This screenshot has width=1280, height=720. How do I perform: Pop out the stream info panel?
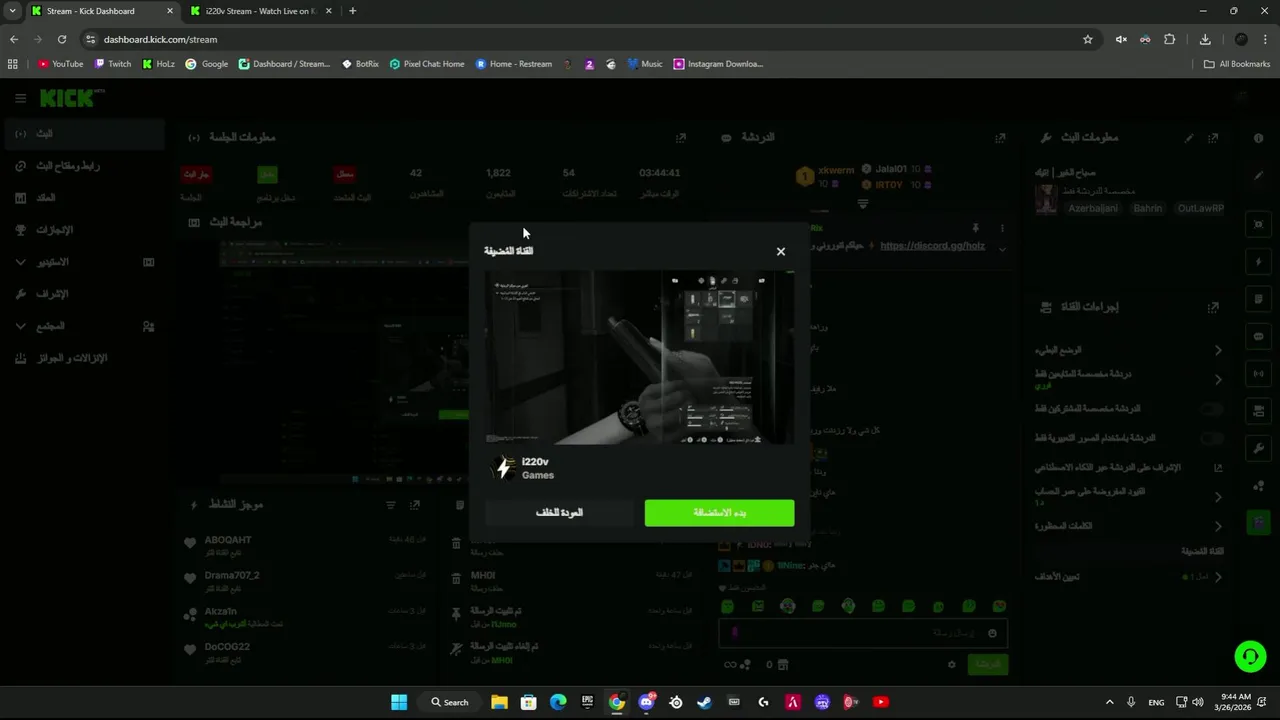1213,138
